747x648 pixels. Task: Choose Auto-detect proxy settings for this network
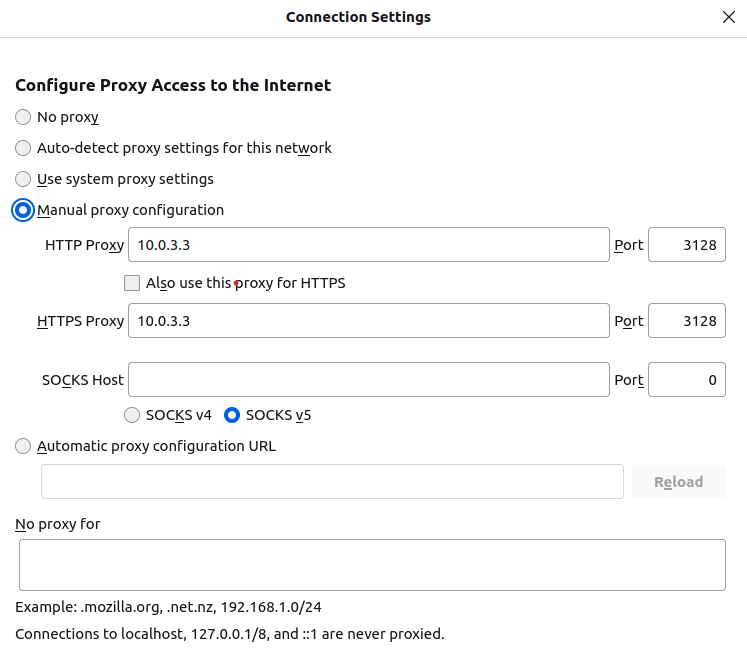pos(23,148)
